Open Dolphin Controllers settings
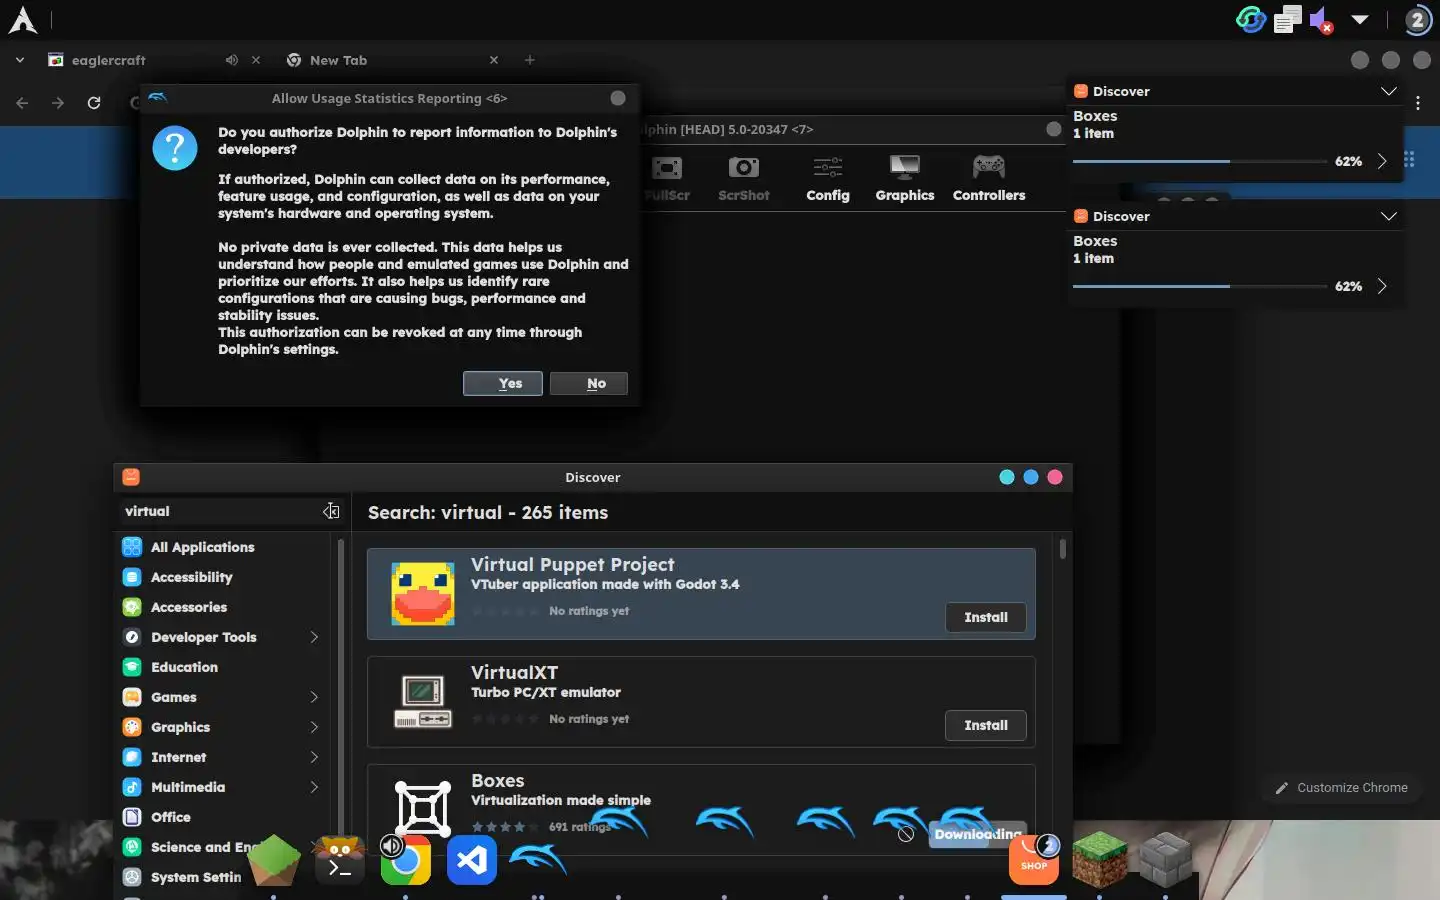The width and height of the screenshot is (1440, 900). click(x=989, y=179)
